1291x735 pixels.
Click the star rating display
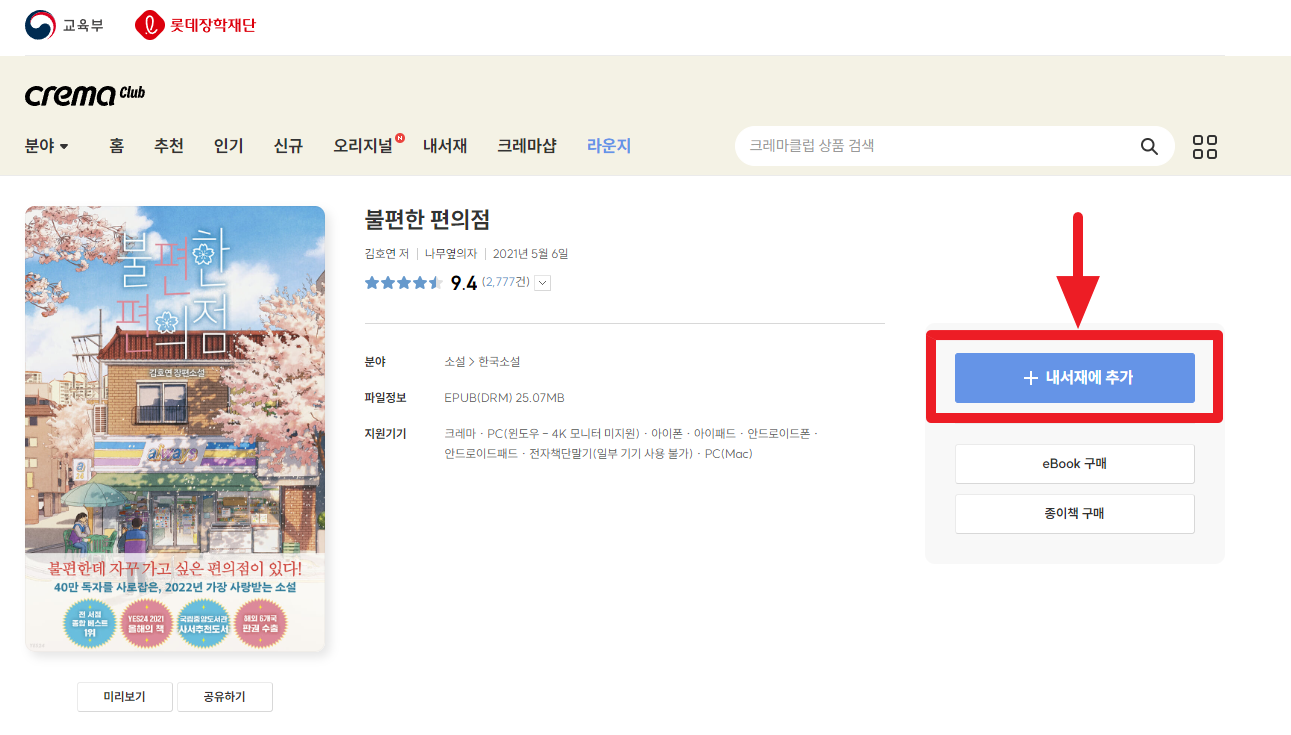pyautogui.click(x=404, y=283)
